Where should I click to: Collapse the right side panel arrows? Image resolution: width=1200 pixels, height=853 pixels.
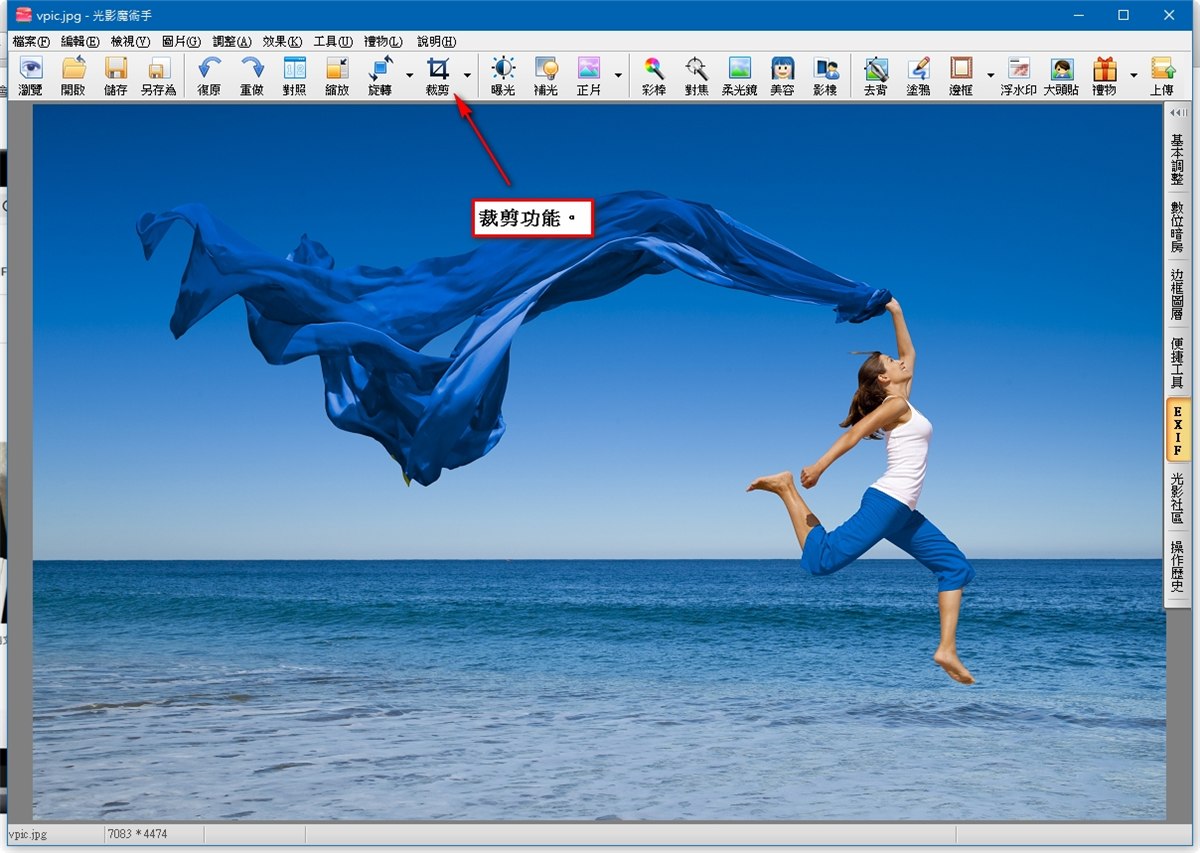pos(1179,113)
